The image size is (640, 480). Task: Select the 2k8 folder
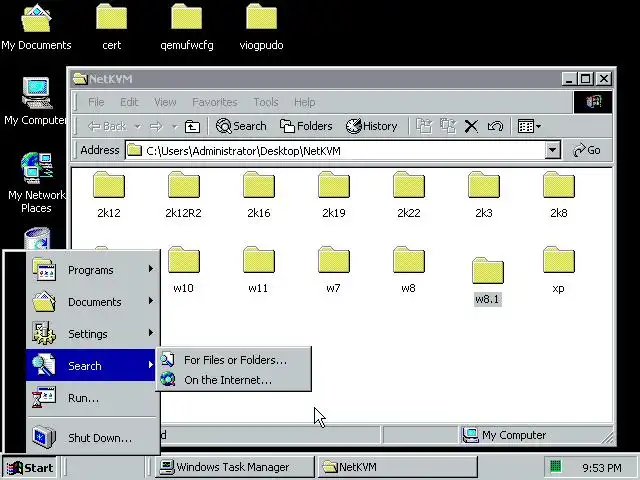click(559, 195)
